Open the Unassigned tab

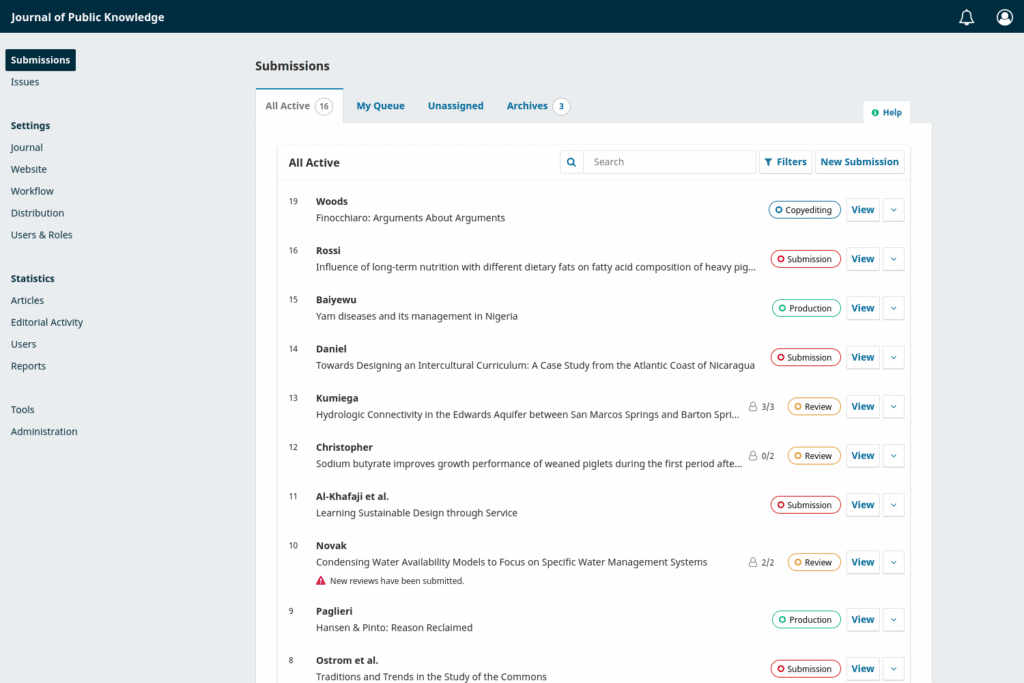(455, 105)
